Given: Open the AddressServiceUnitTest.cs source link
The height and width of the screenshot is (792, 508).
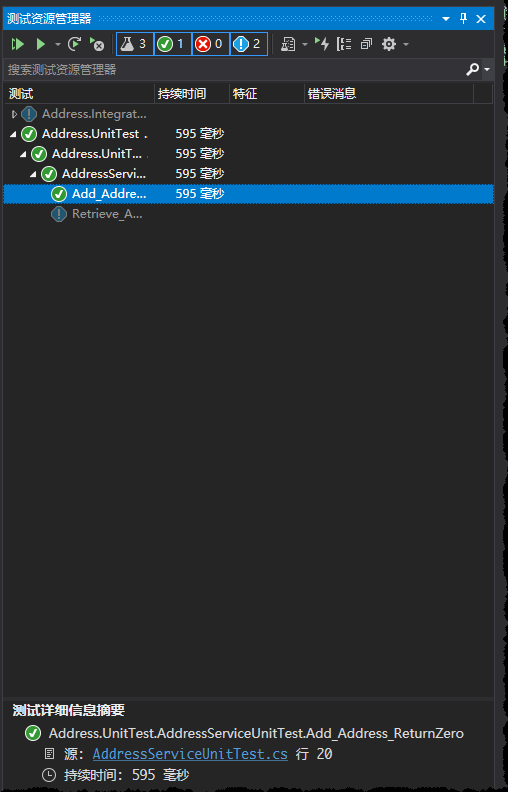Looking at the screenshot, I should (190, 754).
